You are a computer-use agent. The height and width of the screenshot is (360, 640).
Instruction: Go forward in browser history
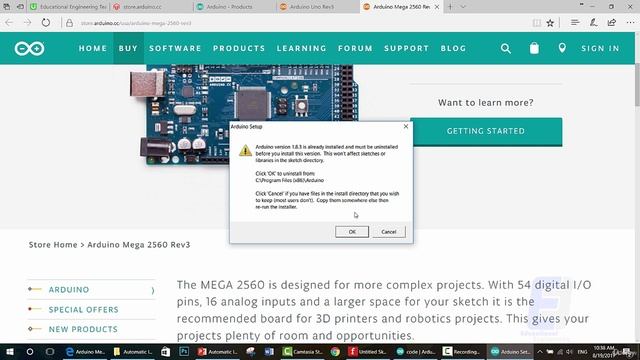(27, 23)
